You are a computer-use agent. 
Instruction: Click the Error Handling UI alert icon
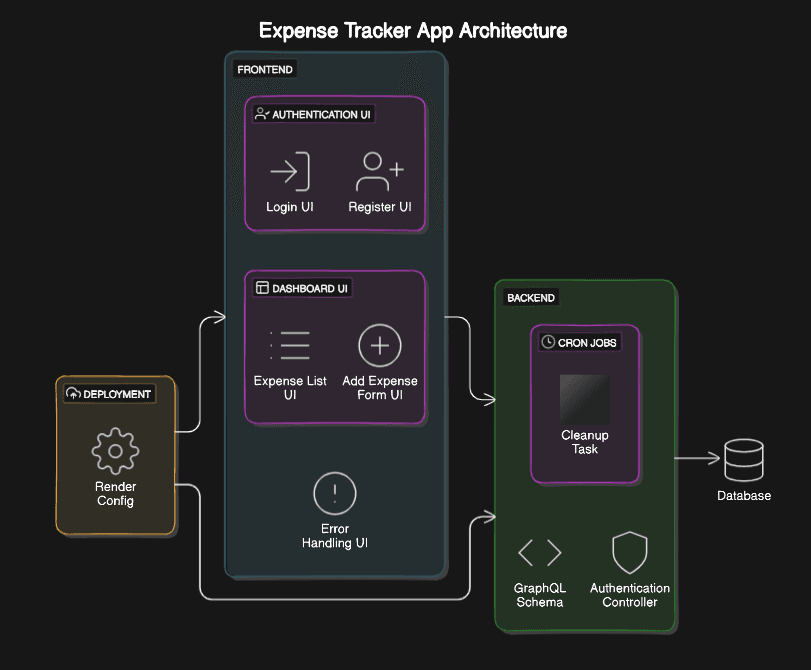[x=334, y=494]
